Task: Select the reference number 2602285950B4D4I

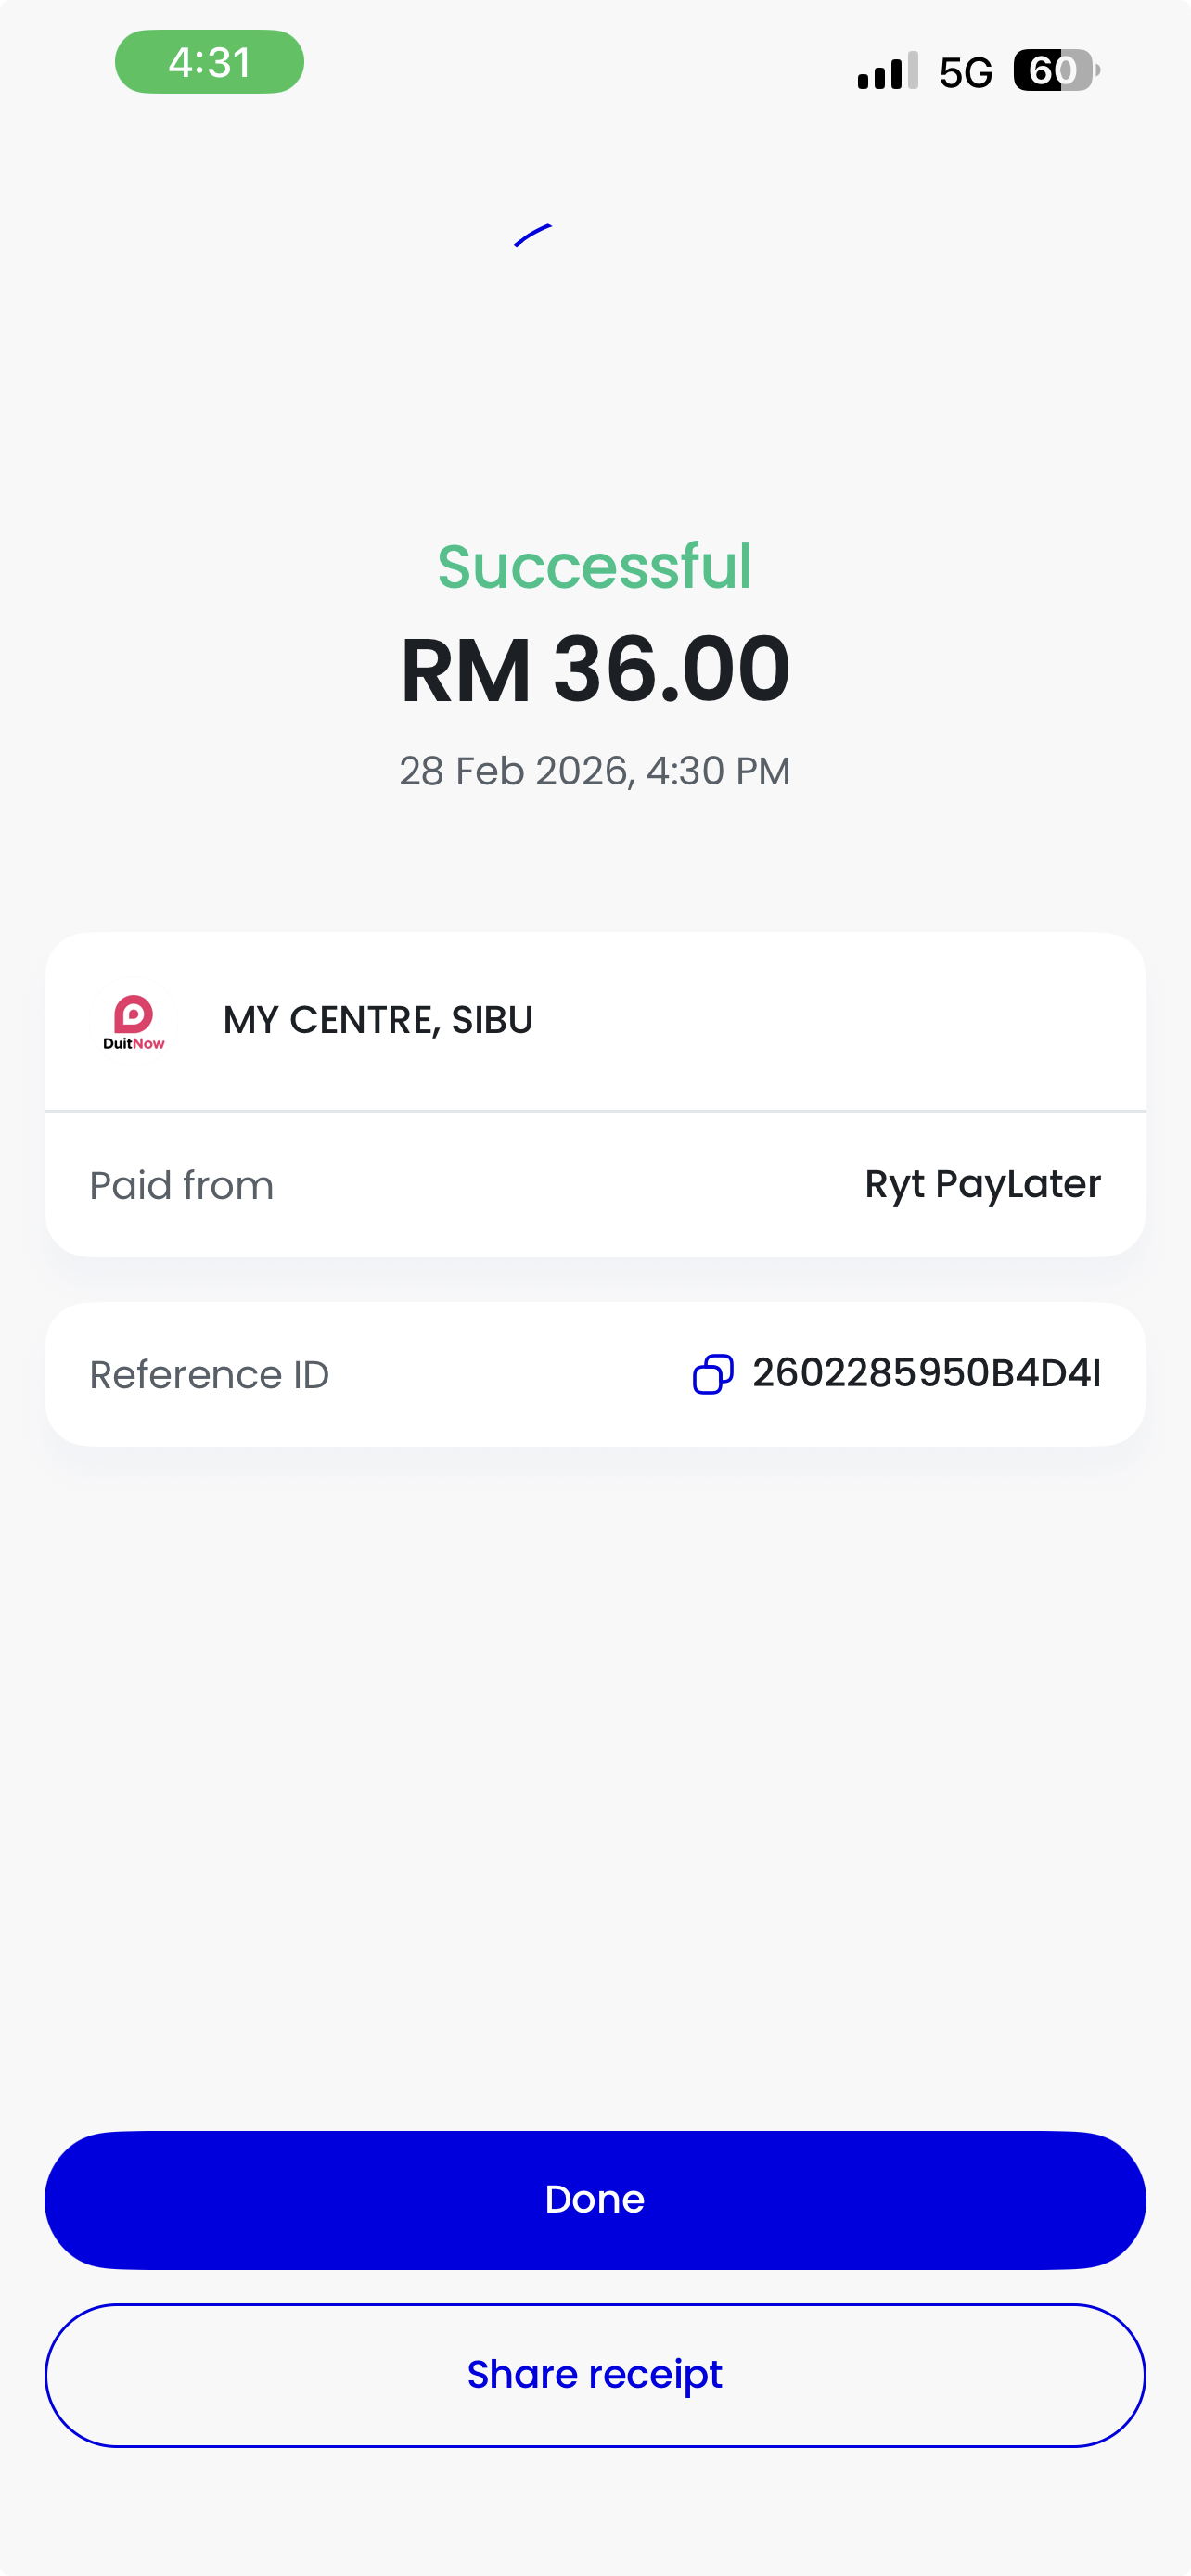Action: tap(926, 1374)
